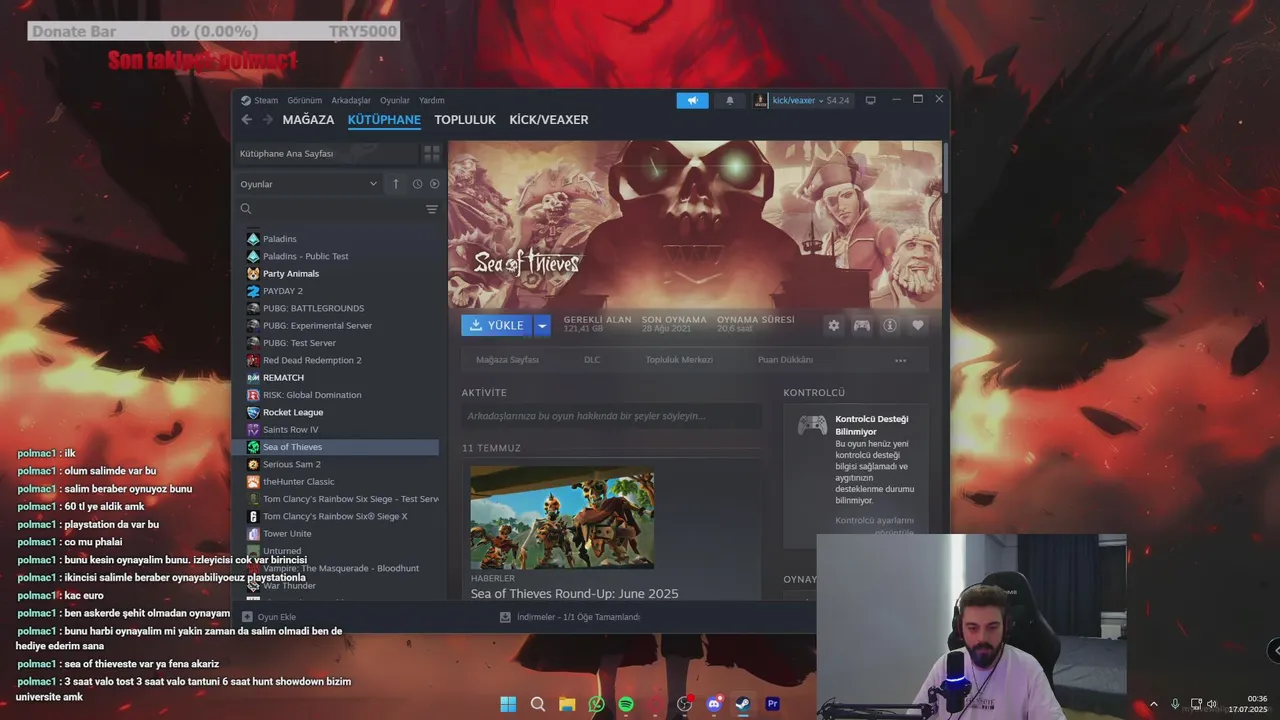Switch library to grid collections view icon

[432, 154]
